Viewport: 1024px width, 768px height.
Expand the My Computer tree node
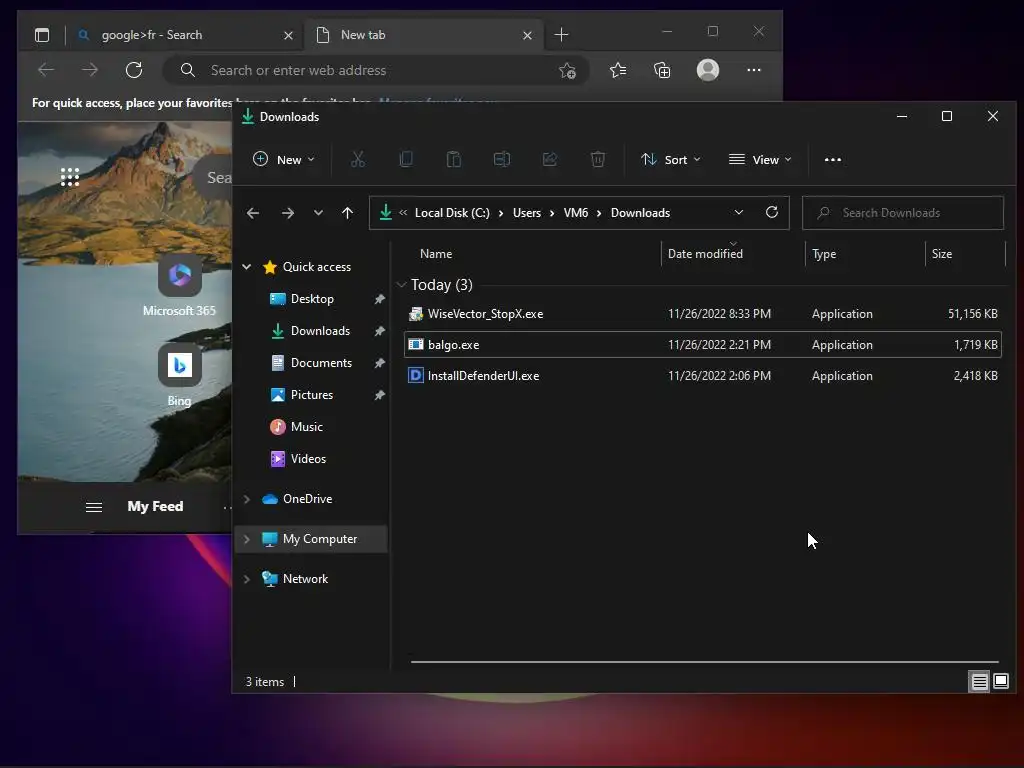pyautogui.click(x=247, y=539)
